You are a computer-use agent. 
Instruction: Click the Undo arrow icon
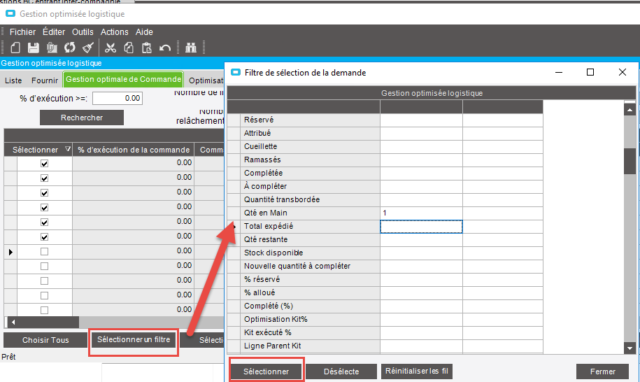pyautogui.click(x=165, y=48)
